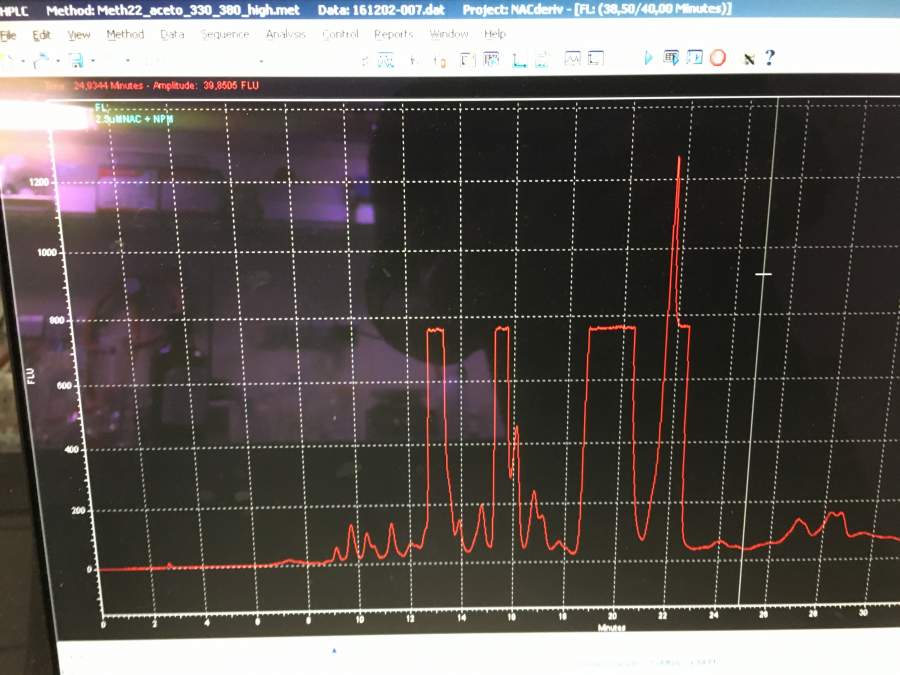
Task: Click the red Stop Run icon
Action: [x=718, y=57]
